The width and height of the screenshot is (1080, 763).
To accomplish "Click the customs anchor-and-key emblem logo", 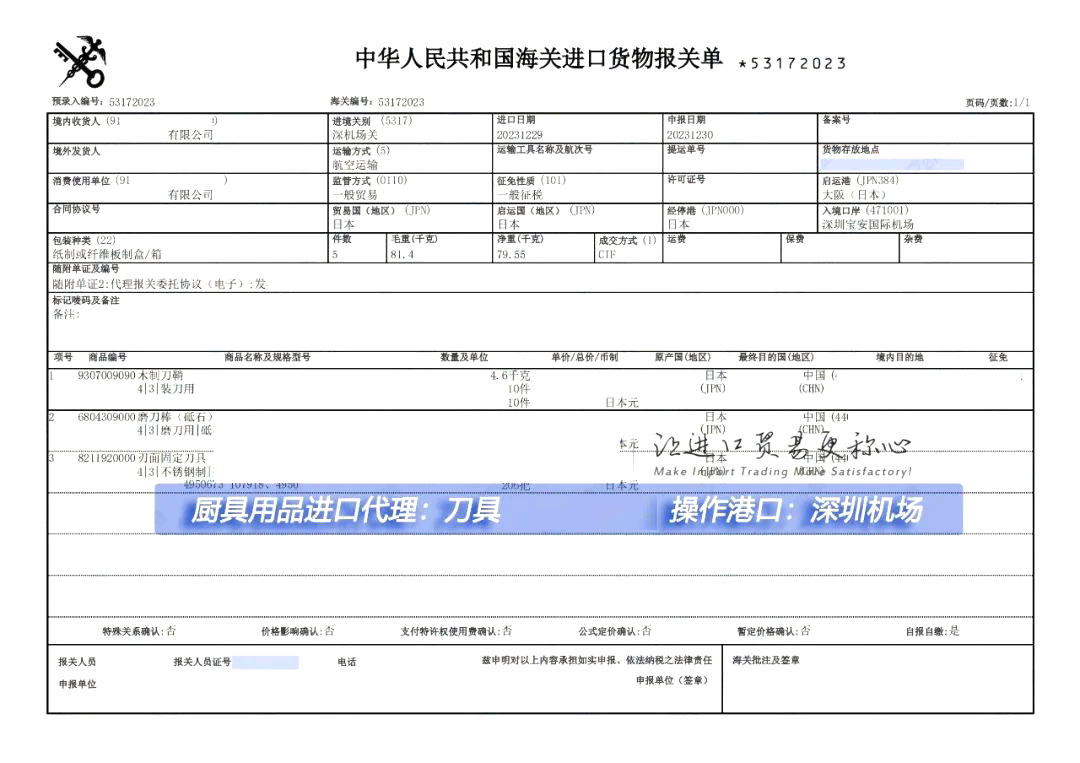I will [x=76, y=62].
